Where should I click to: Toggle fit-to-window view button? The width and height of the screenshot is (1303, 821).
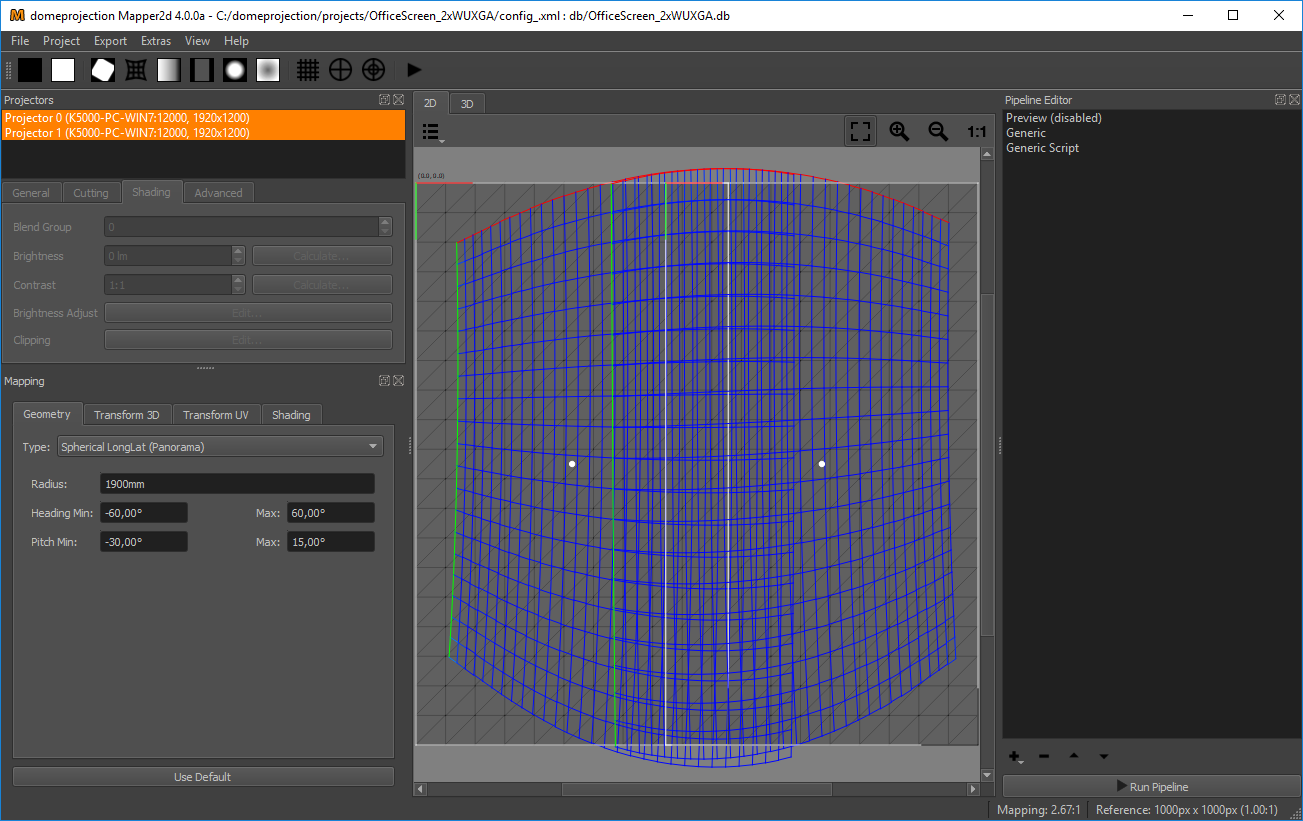[x=860, y=132]
